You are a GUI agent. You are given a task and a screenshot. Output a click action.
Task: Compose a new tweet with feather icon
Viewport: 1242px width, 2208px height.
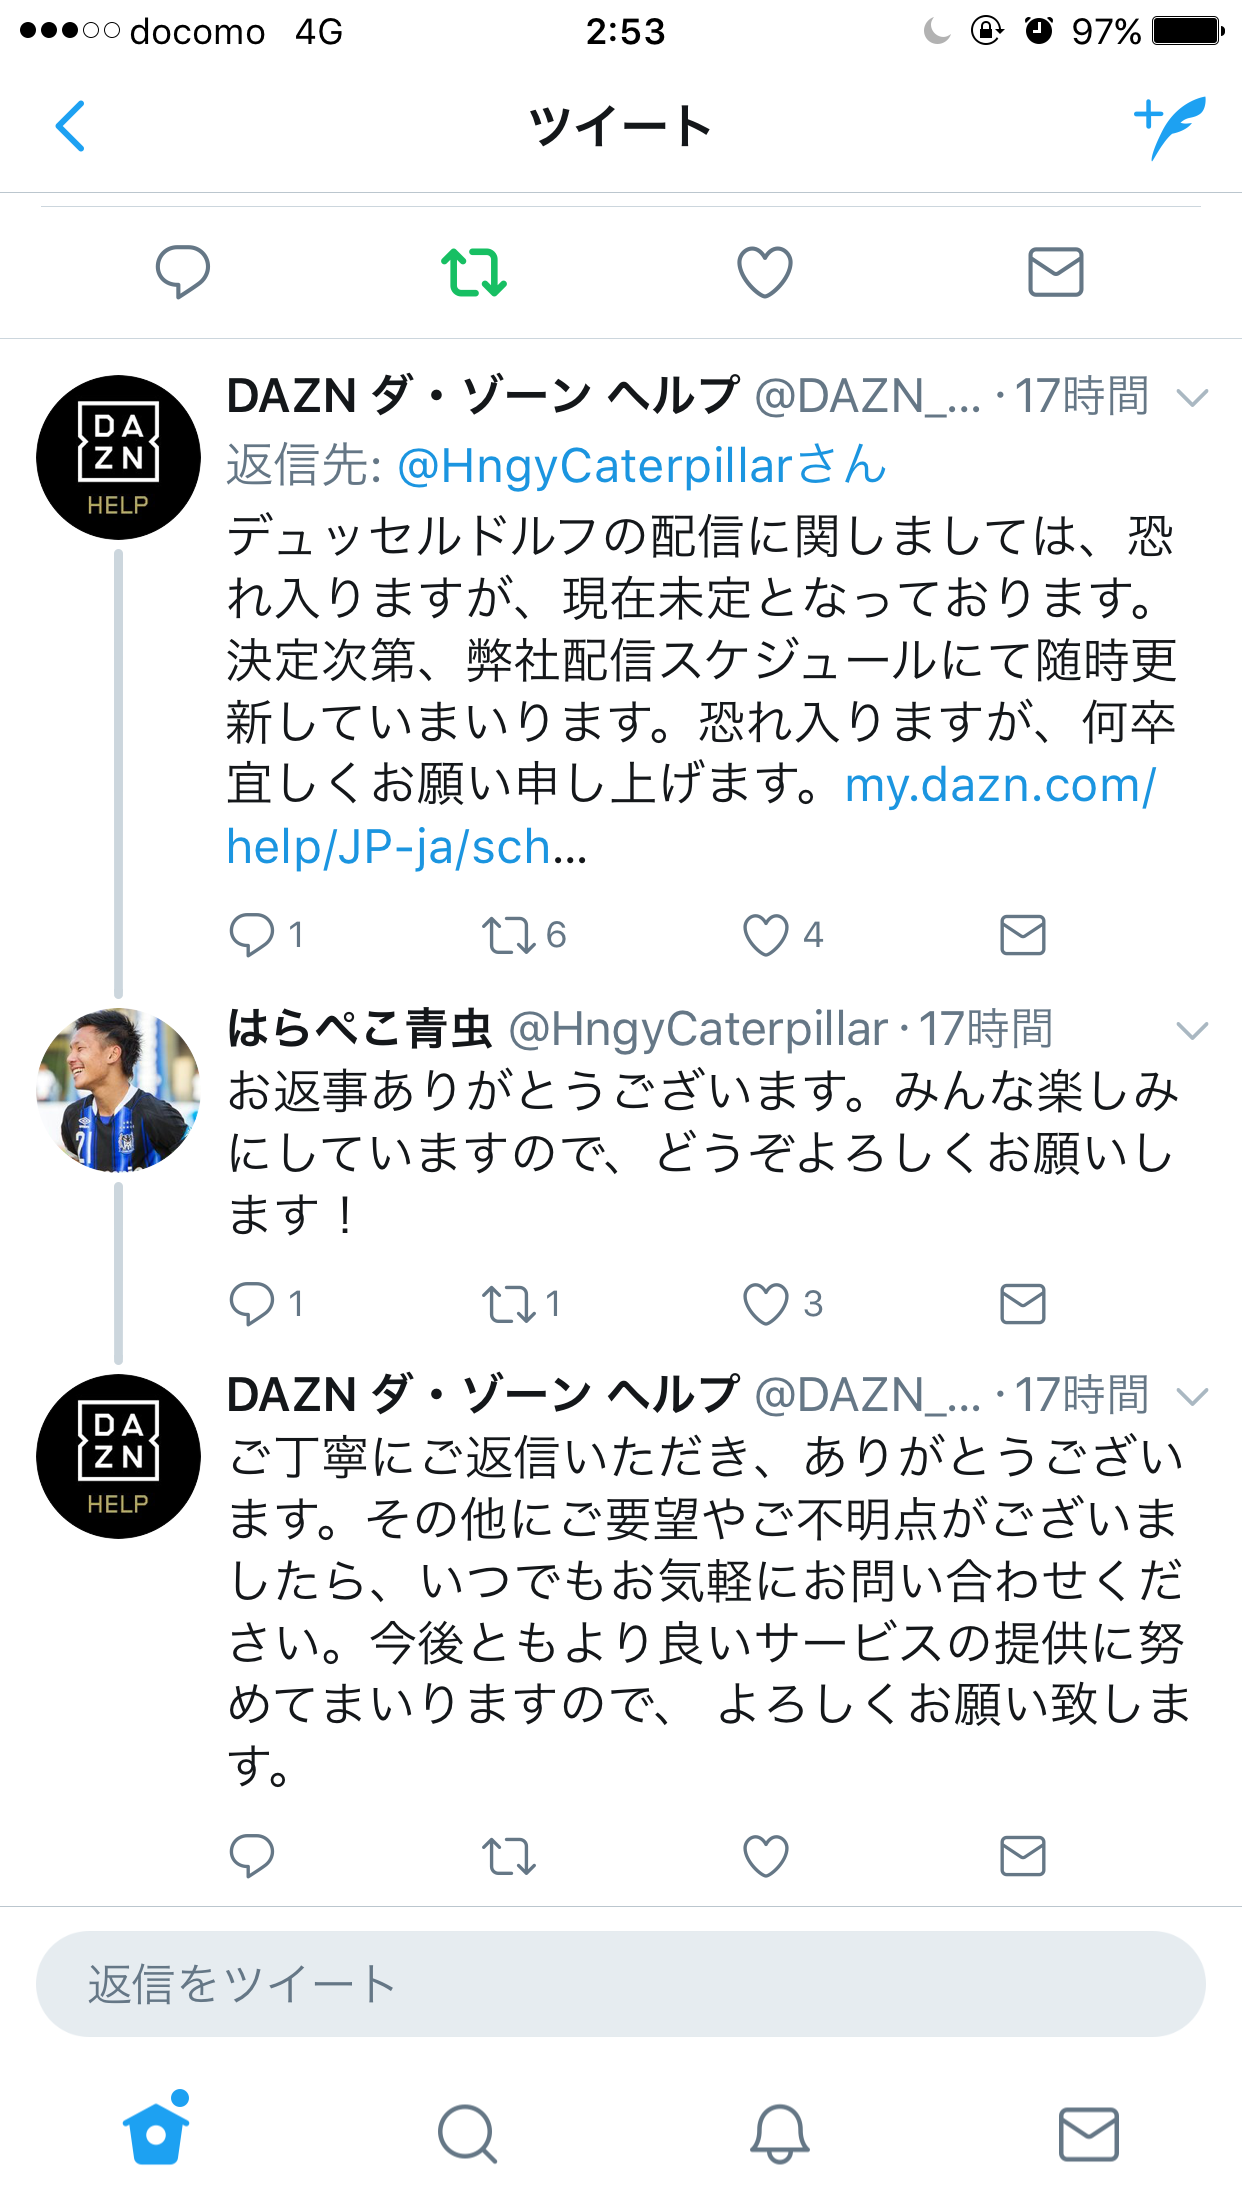(x=1169, y=127)
